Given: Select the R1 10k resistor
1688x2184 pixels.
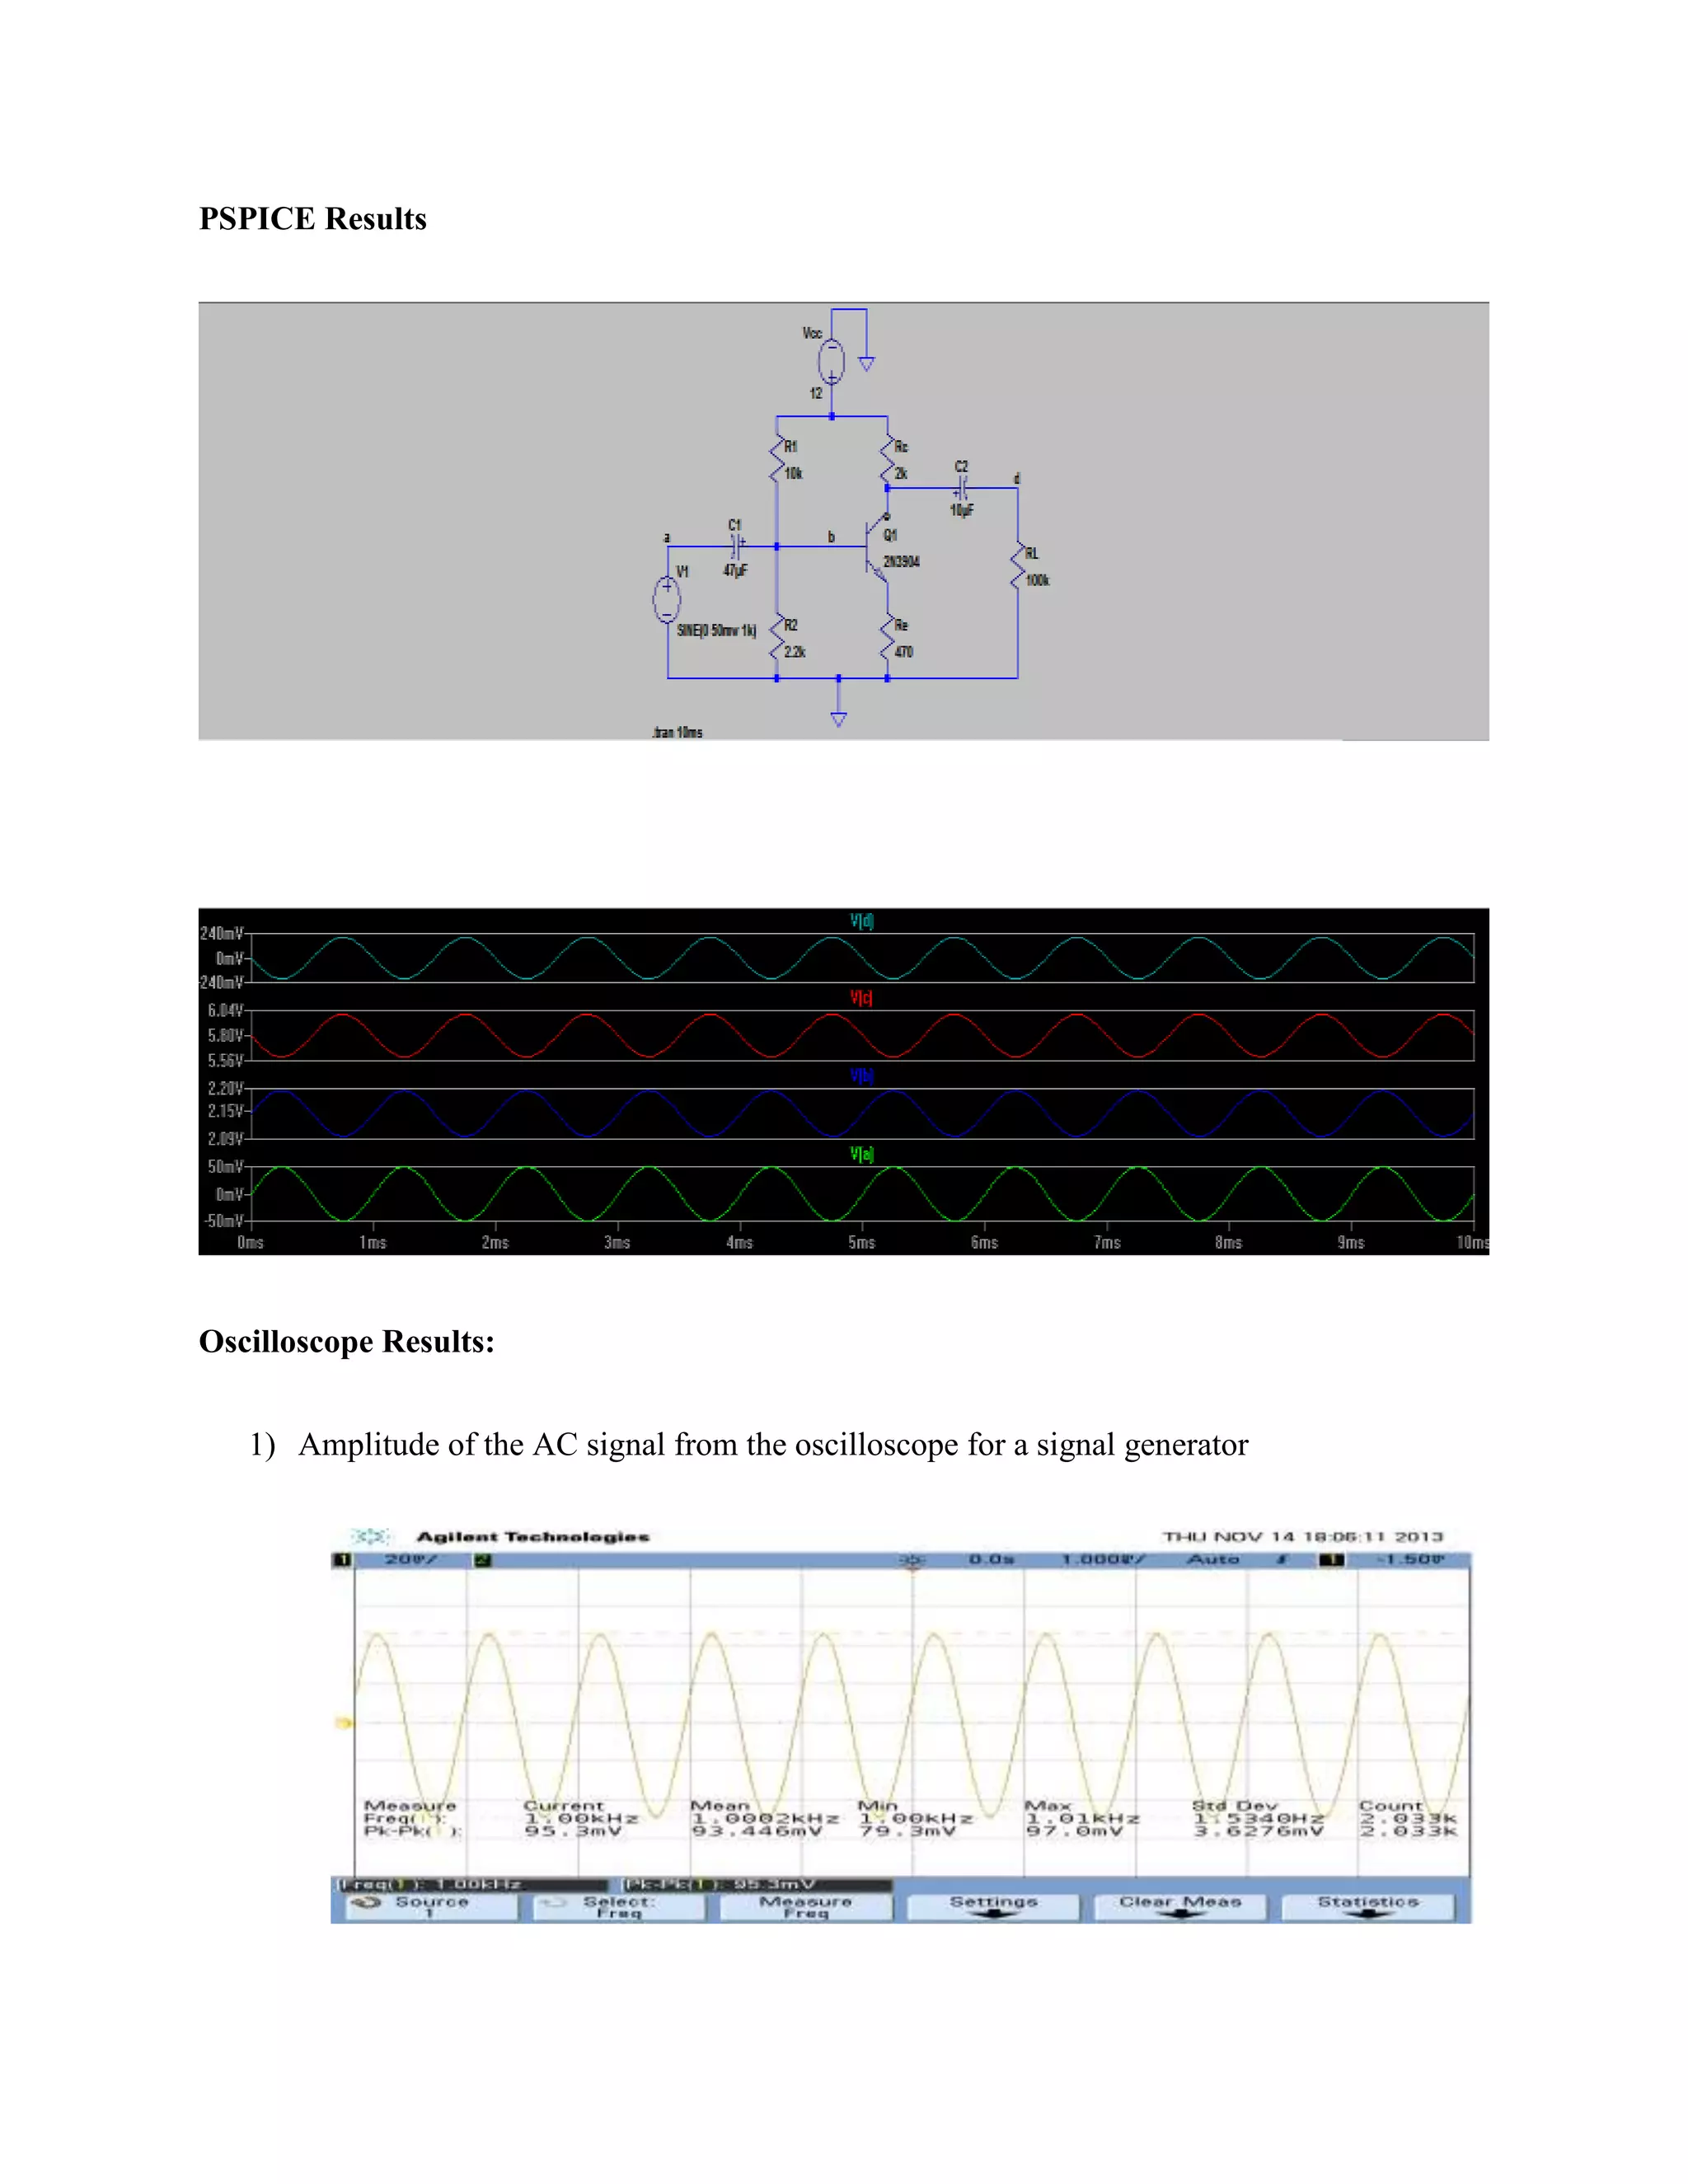Looking at the screenshot, I should click(777, 460).
